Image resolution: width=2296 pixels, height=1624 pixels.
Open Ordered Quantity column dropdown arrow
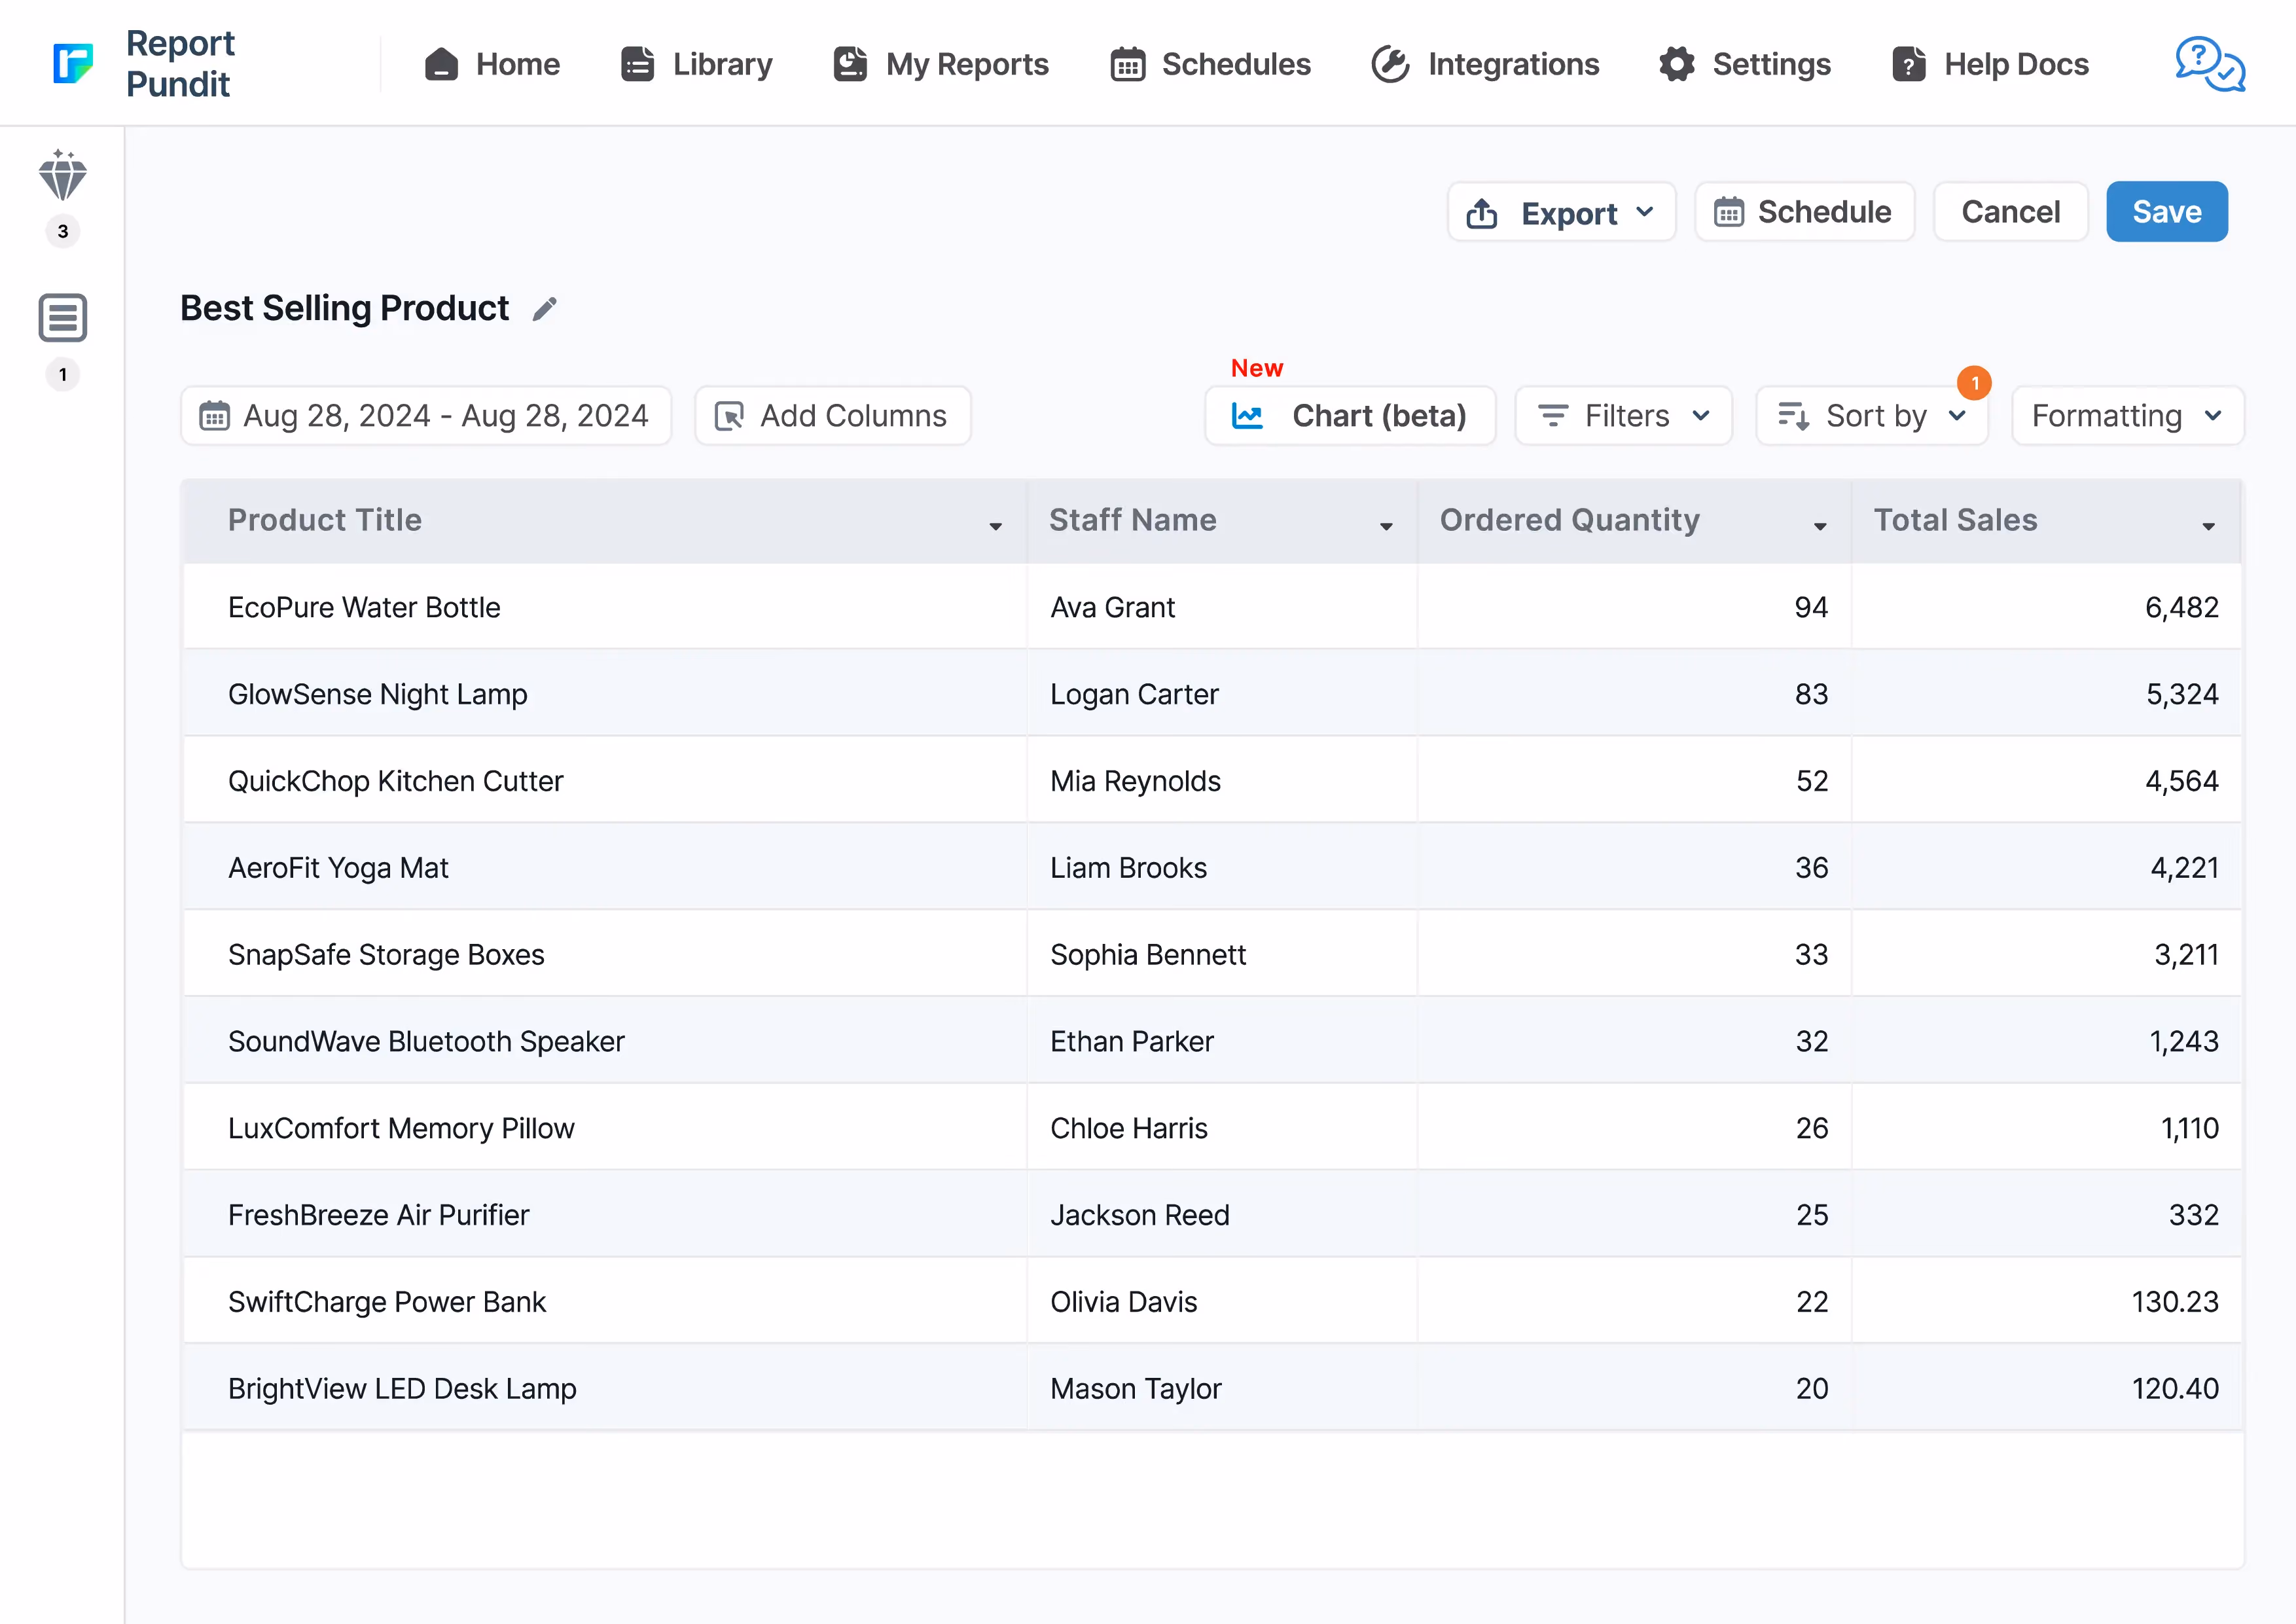coord(1820,527)
